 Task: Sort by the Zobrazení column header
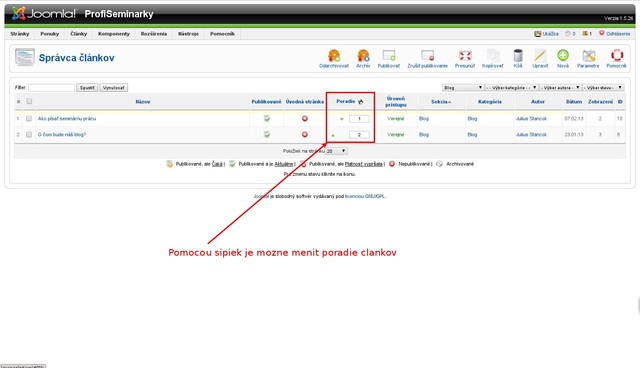click(x=600, y=102)
